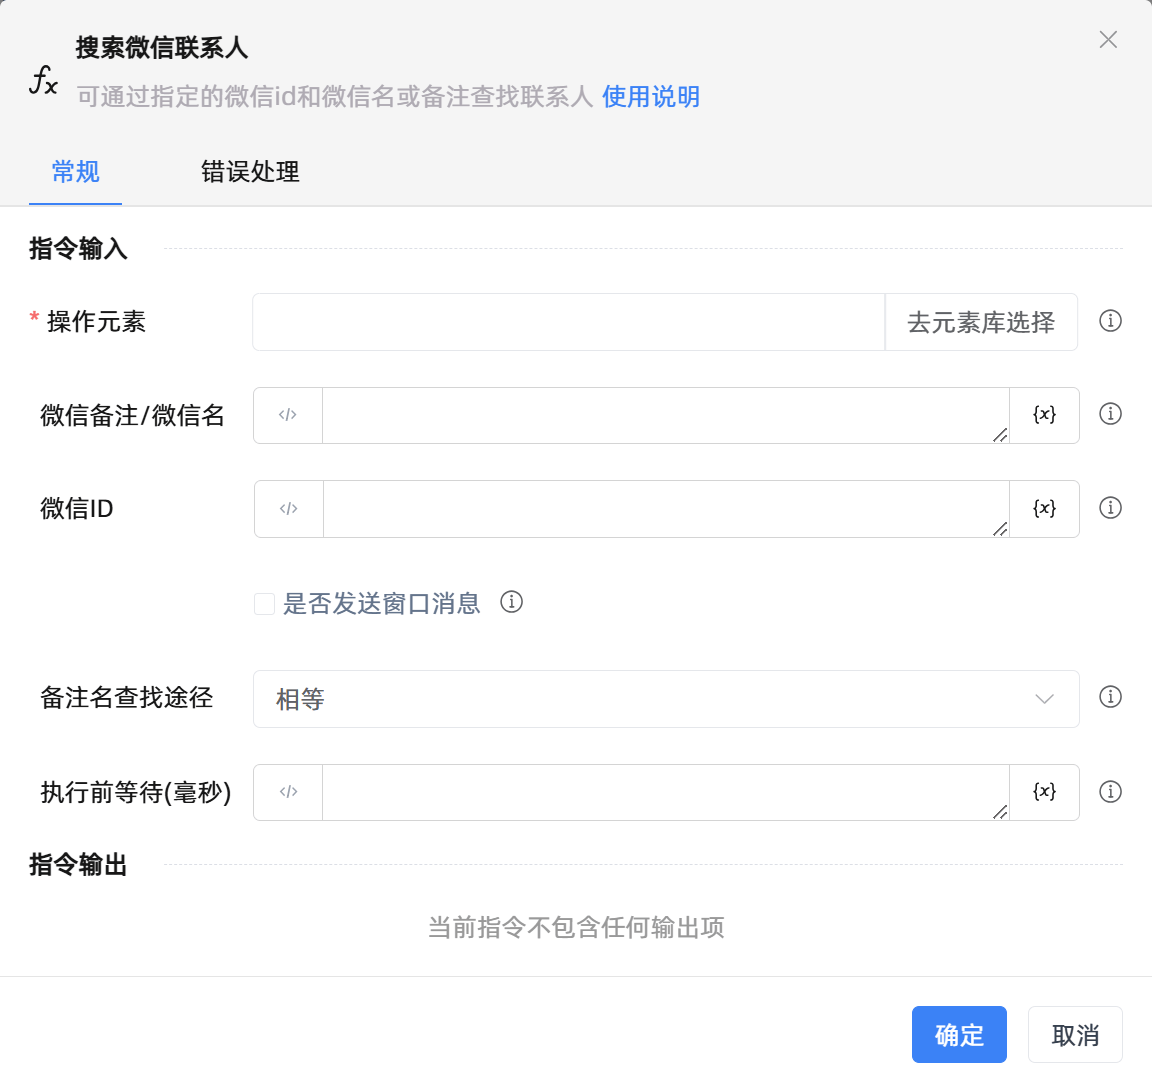The image size is (1152, 1092).
Task: Open info tooltip for 微信备注/微信名
Action: (1110, 414)
